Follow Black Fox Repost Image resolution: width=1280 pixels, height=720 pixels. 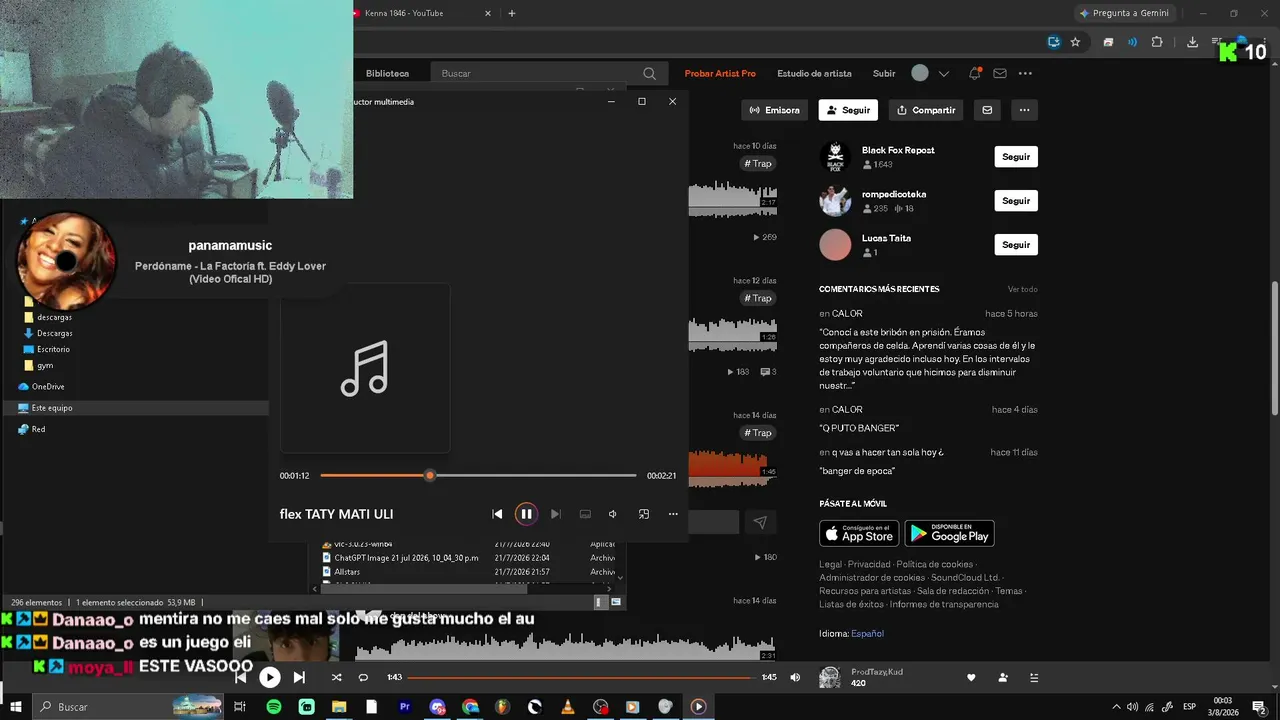pyautogui.click(x=1016, y=157)
